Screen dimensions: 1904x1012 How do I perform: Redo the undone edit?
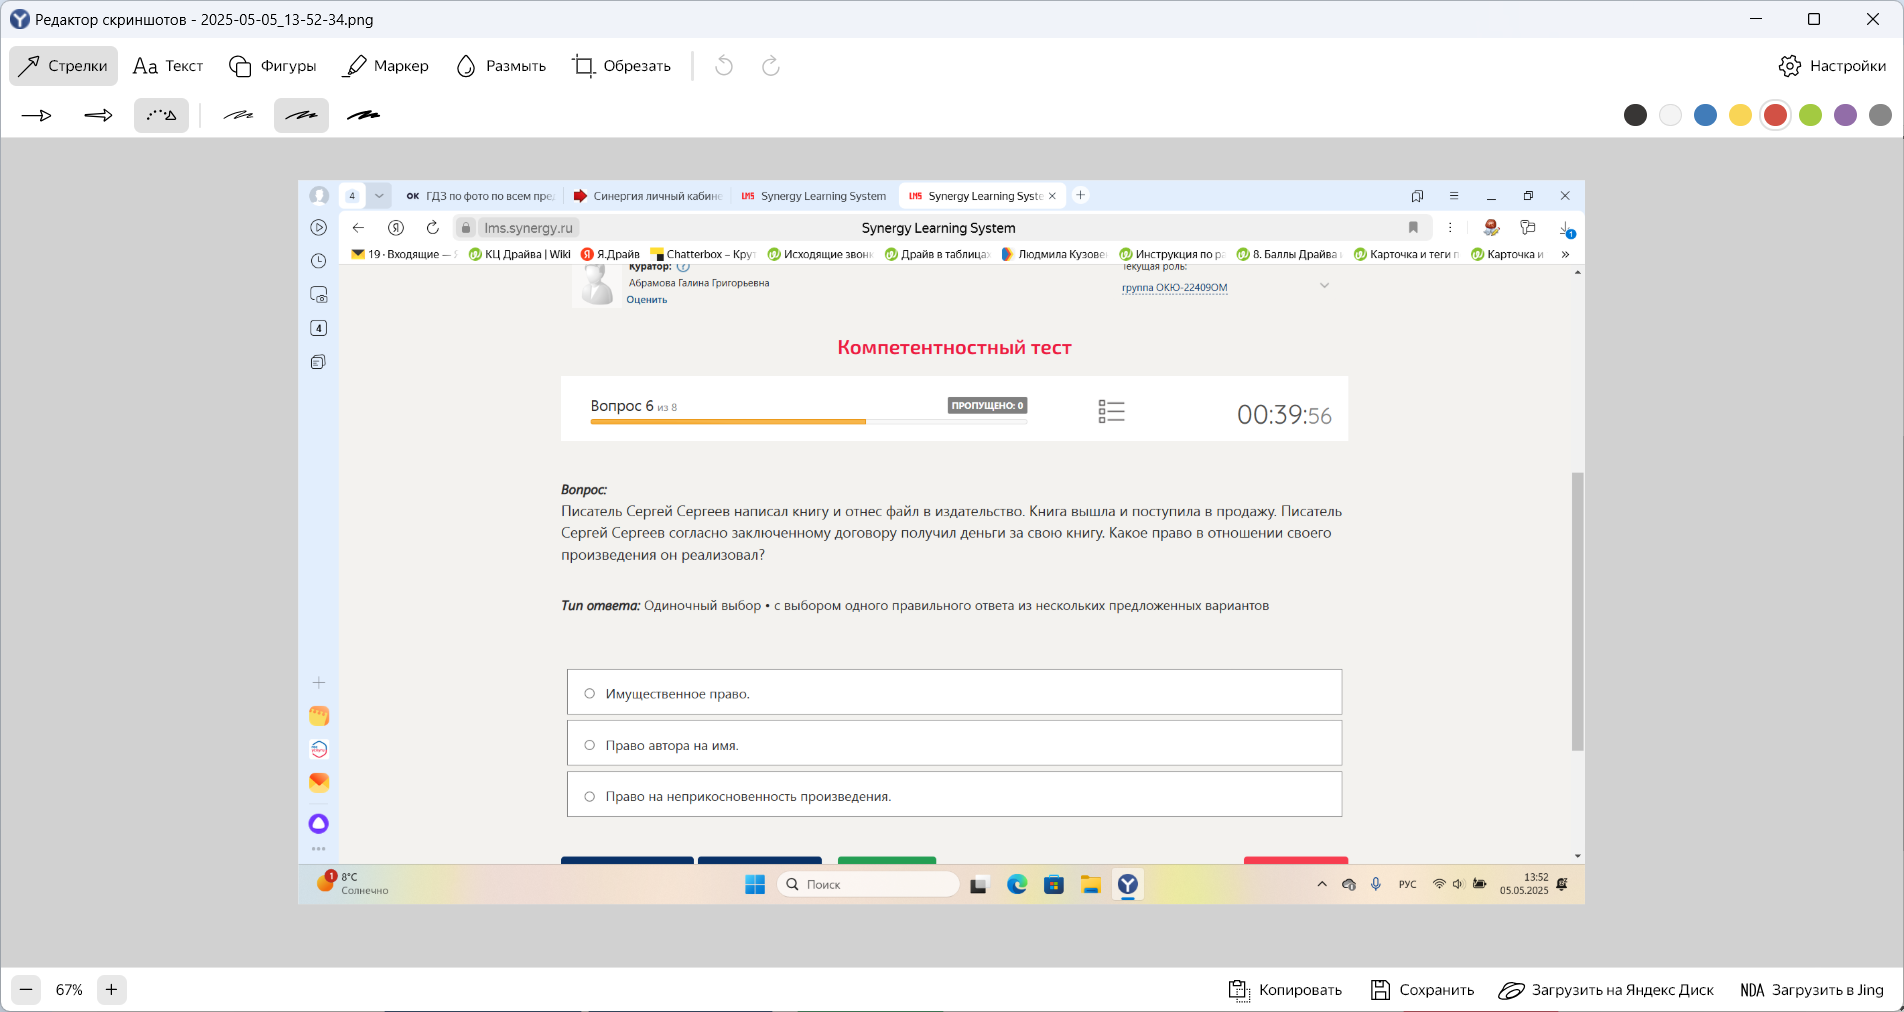pos(771,66)
